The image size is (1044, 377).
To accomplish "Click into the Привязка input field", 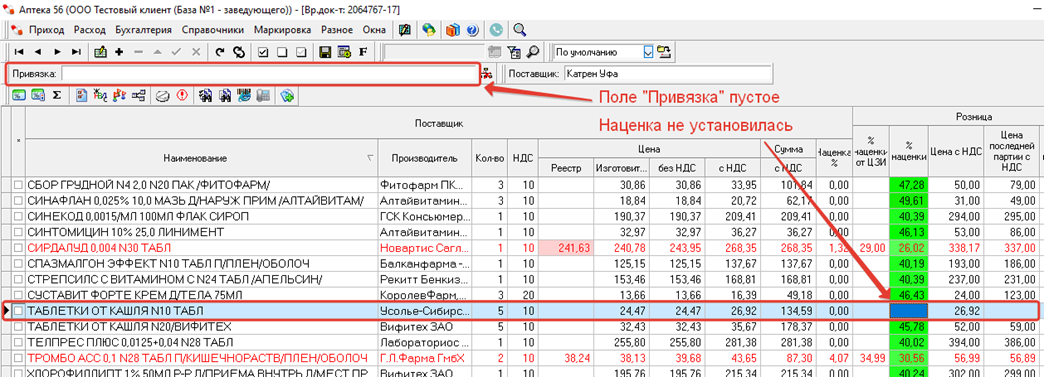I will (269, 74).
